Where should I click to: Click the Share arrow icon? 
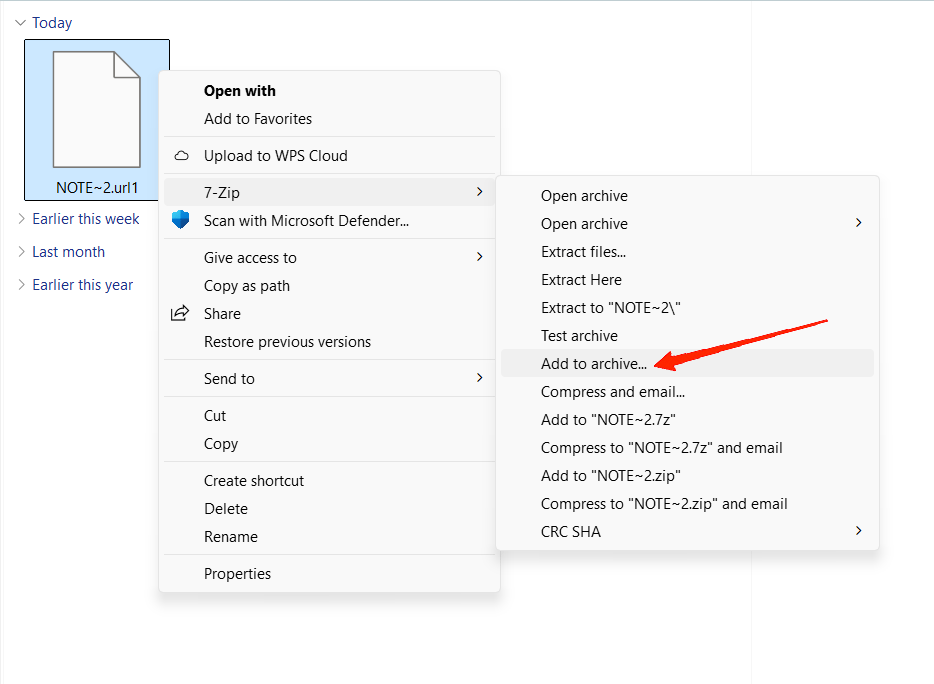point(180,313)
